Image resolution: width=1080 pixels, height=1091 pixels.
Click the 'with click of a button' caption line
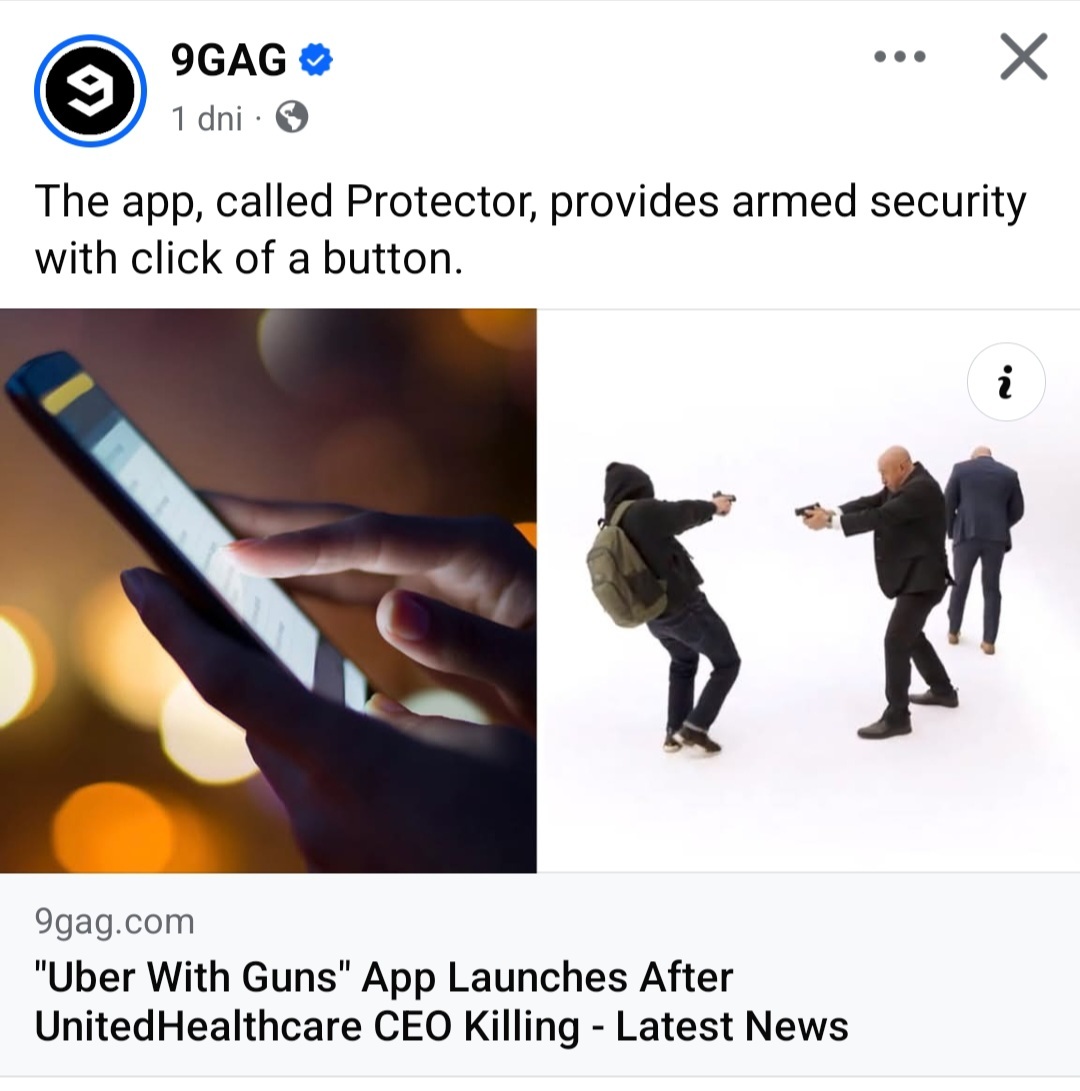[x=249, y=259]
